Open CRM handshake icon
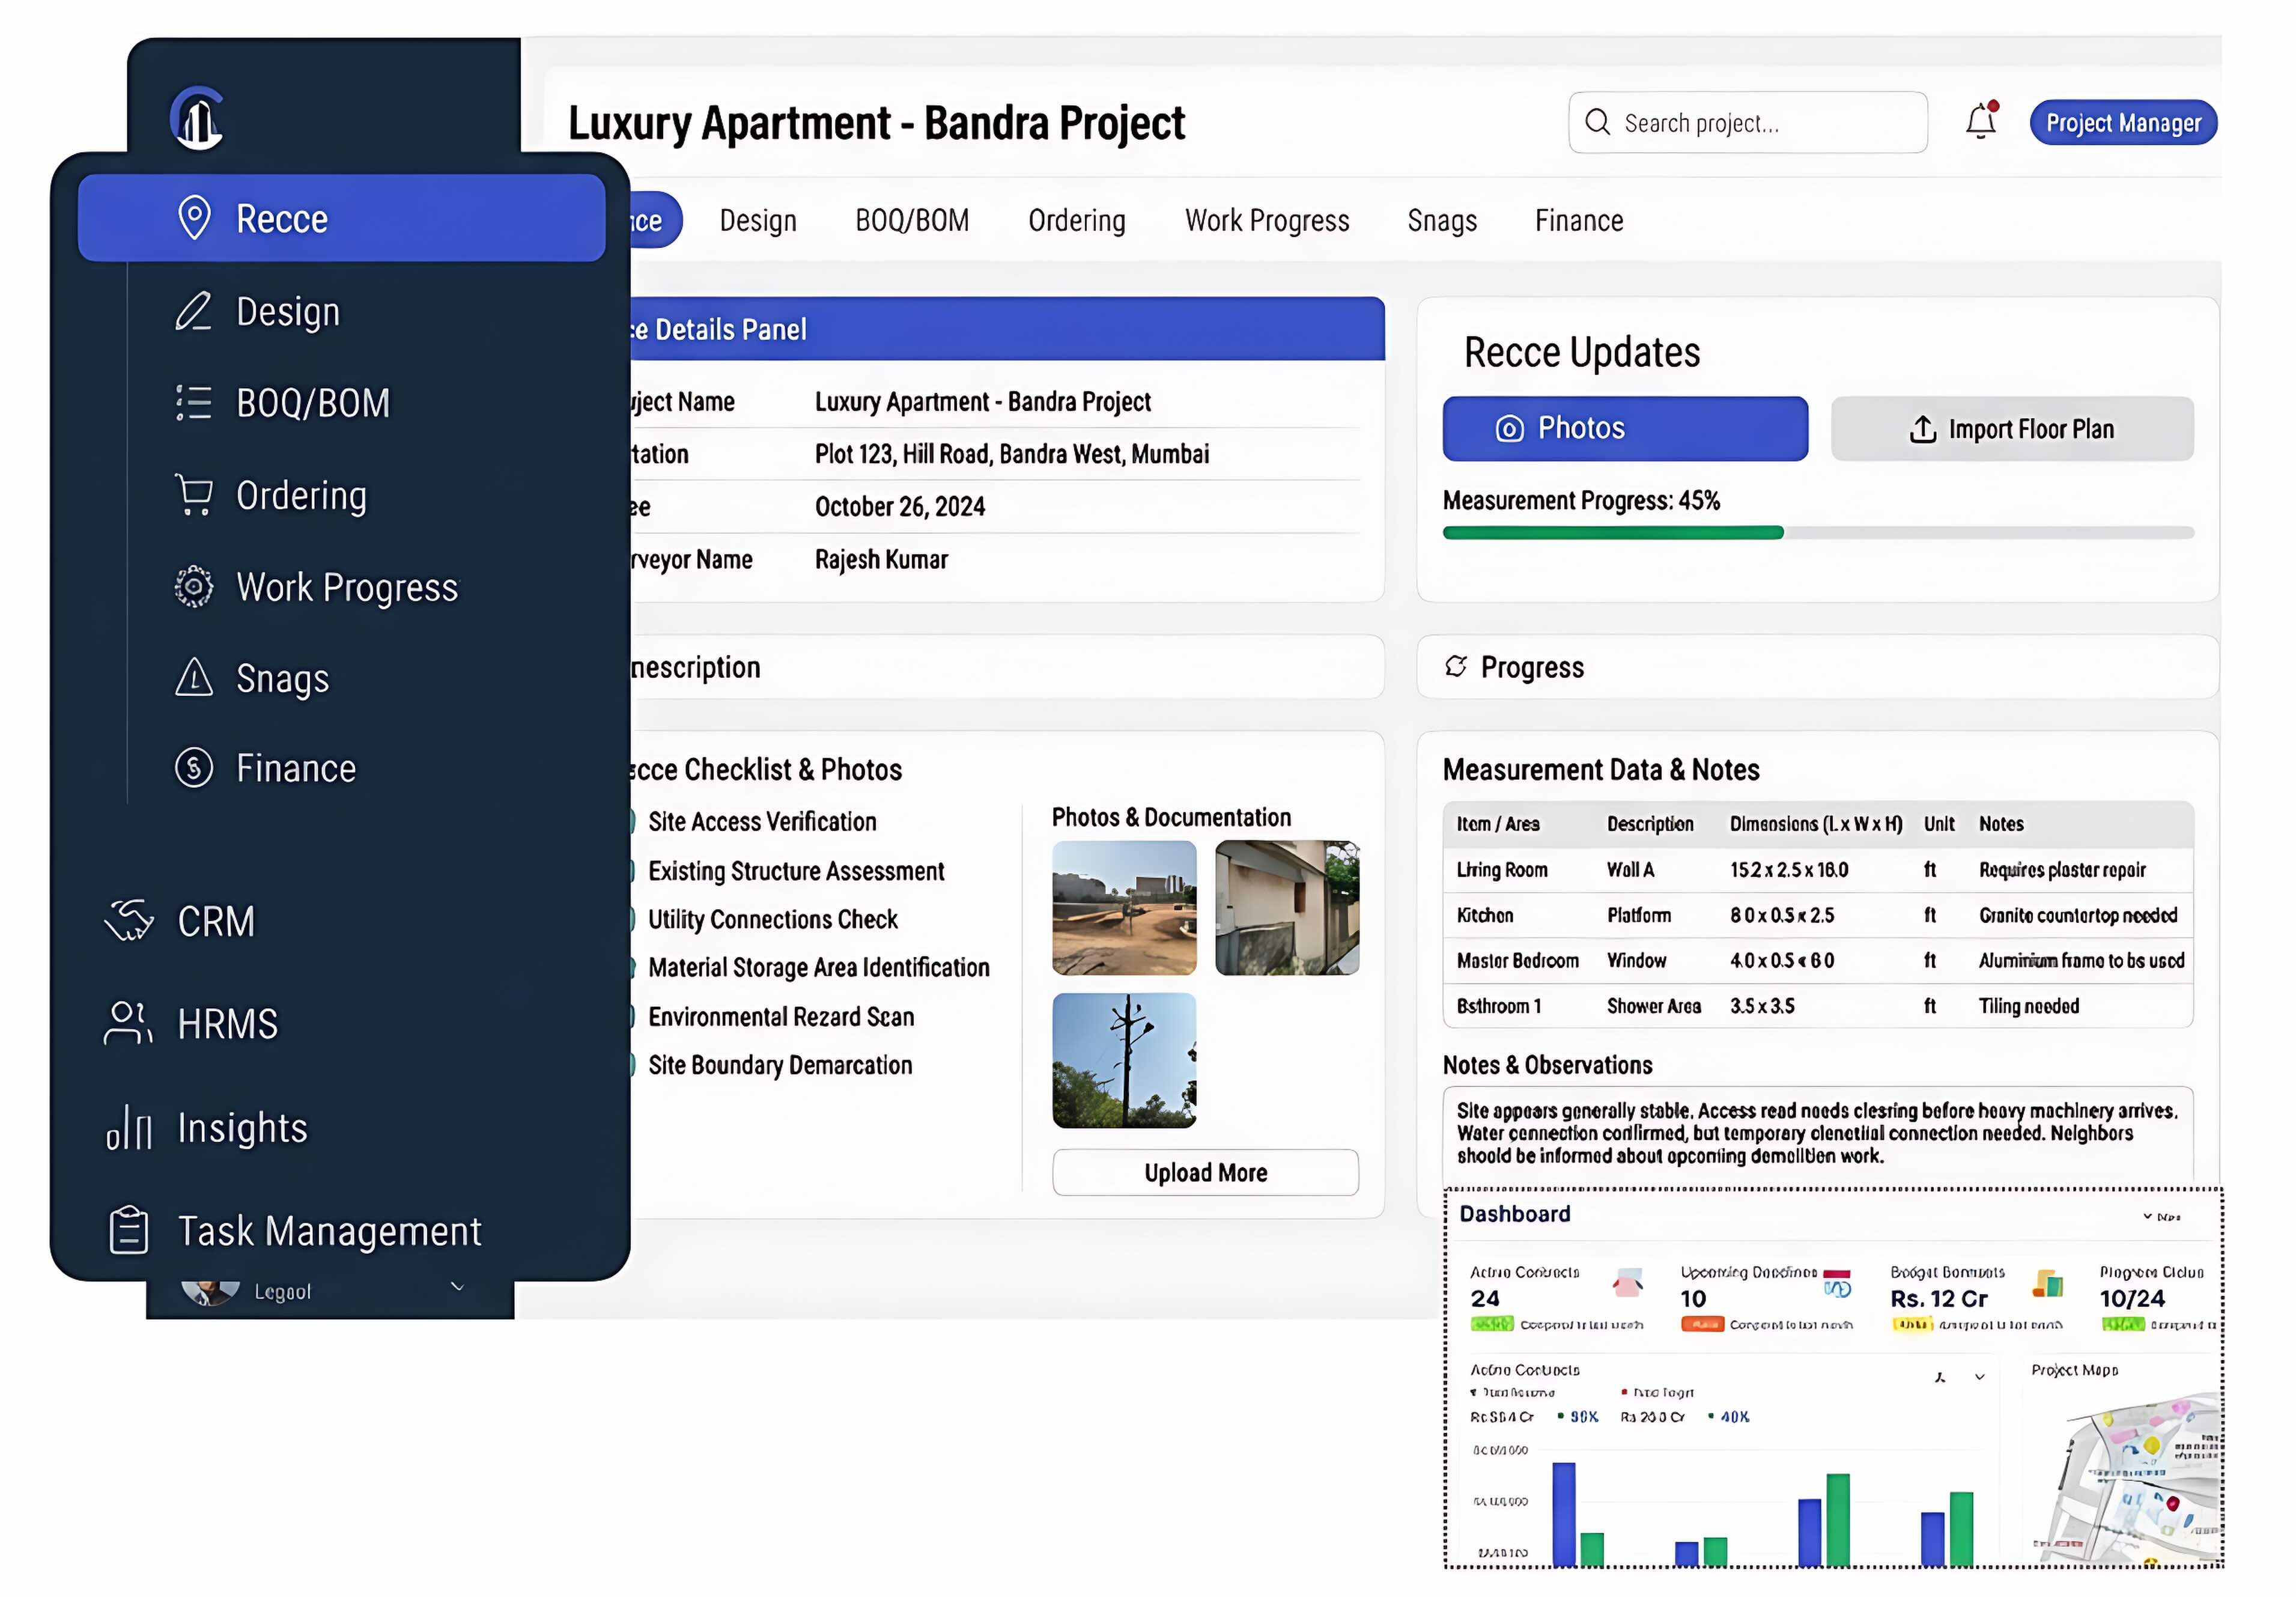 [129, 920]
